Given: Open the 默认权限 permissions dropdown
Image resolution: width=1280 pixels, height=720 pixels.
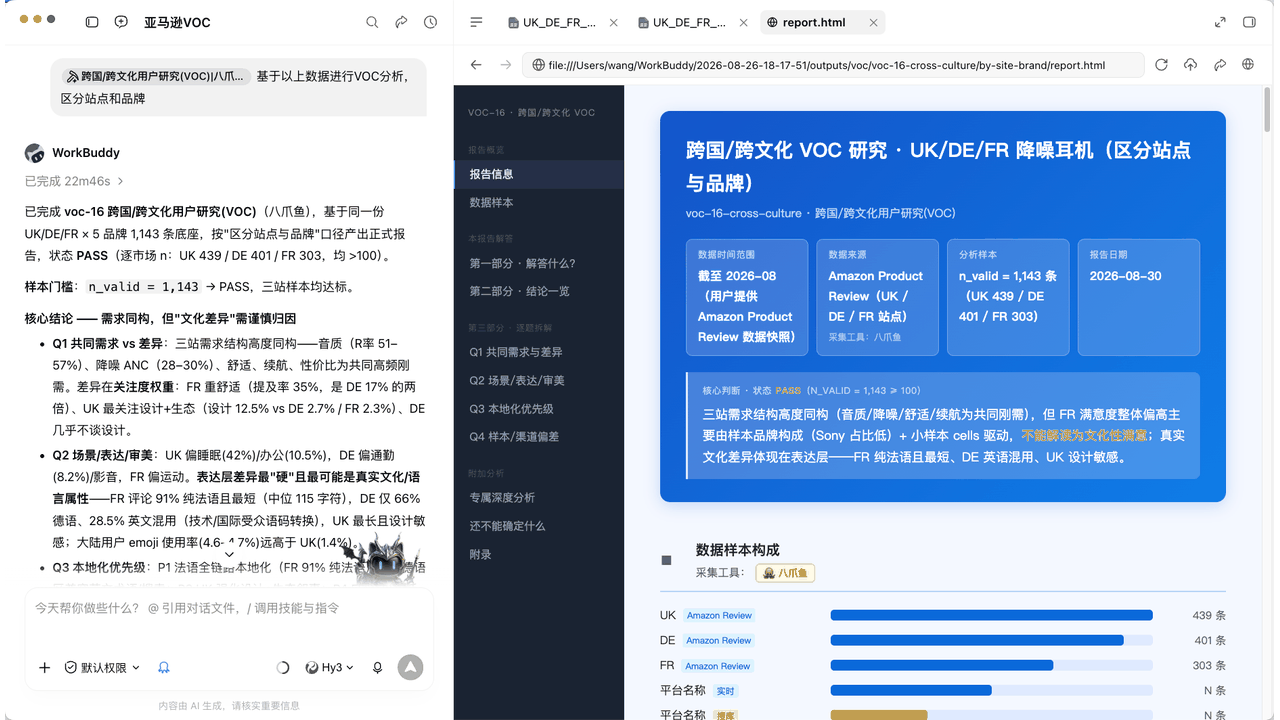Looking at the screenshot, I should pyautogui.click(x=102, y=668).
